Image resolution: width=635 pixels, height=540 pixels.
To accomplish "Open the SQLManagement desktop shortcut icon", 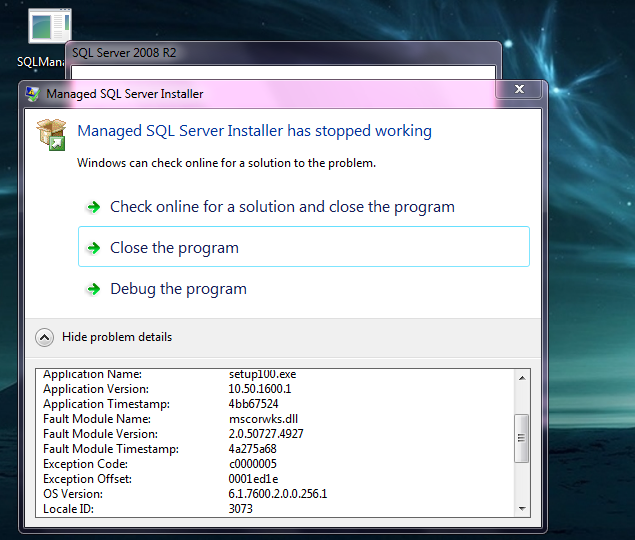I will click(x=50, y=26).
